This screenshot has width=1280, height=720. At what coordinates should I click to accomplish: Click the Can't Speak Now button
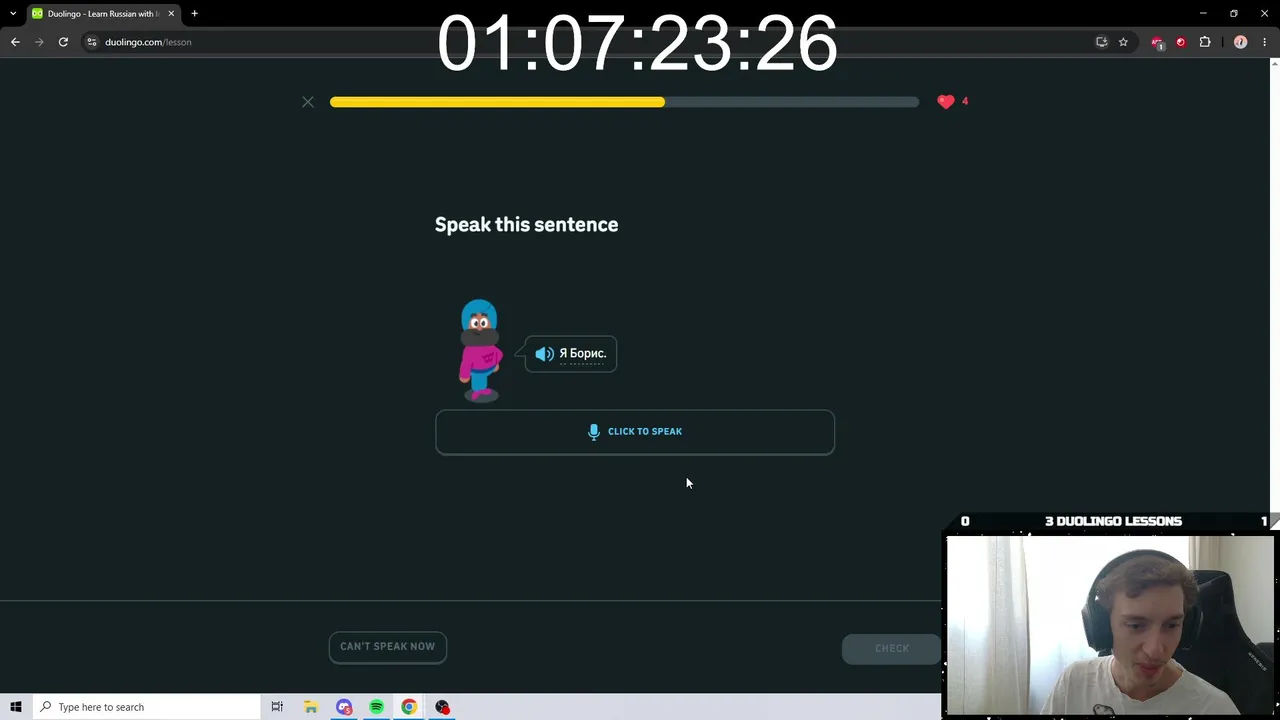(x=388, y=647)
